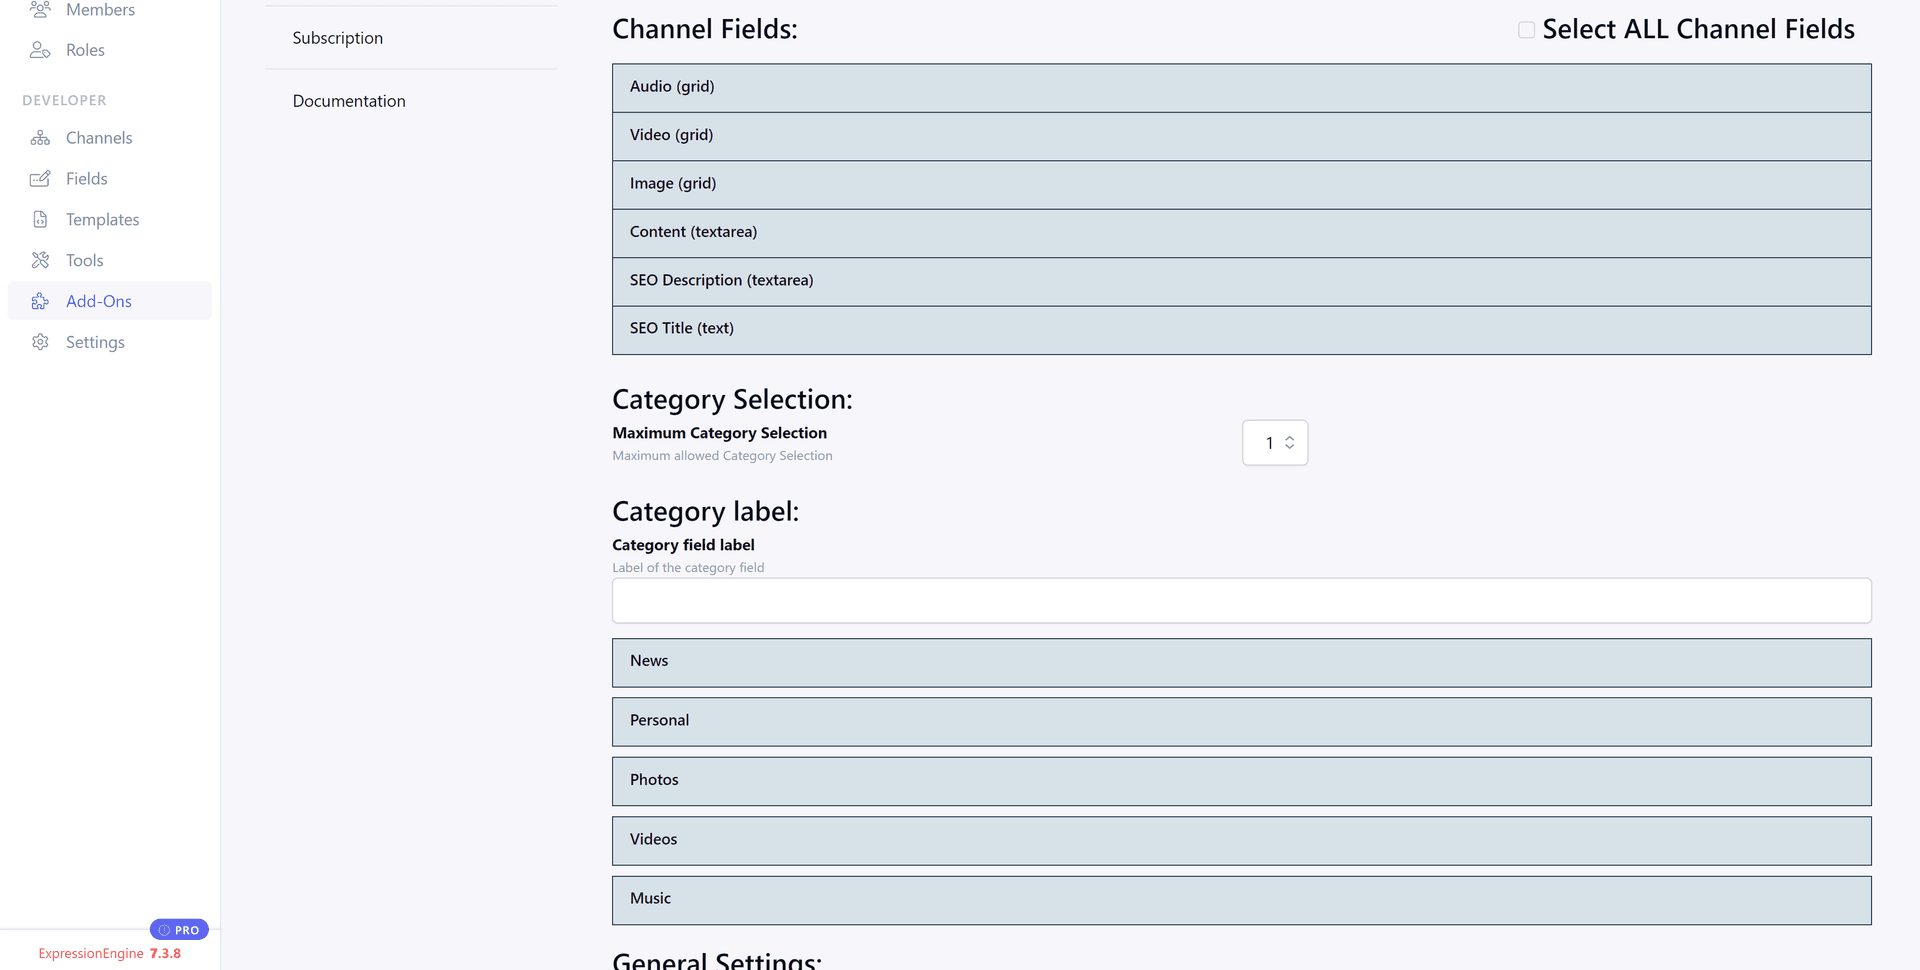This screenshot has height=970, width=1920.
Task: Click the Settings gear icon
Action: pos(40,343)
